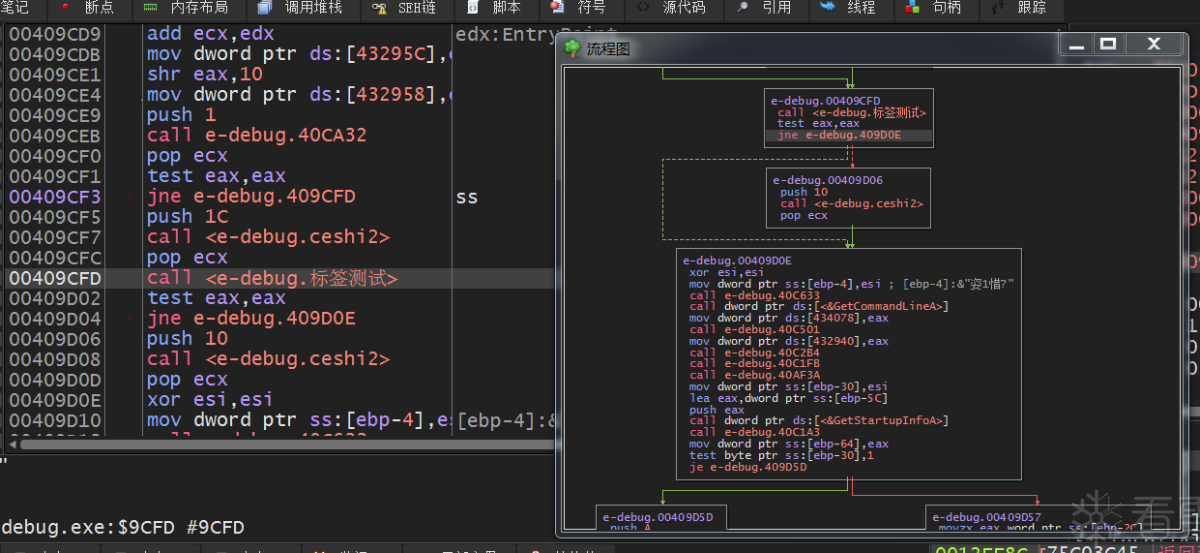Switch to the 源代码 source tab

point(674,7)
